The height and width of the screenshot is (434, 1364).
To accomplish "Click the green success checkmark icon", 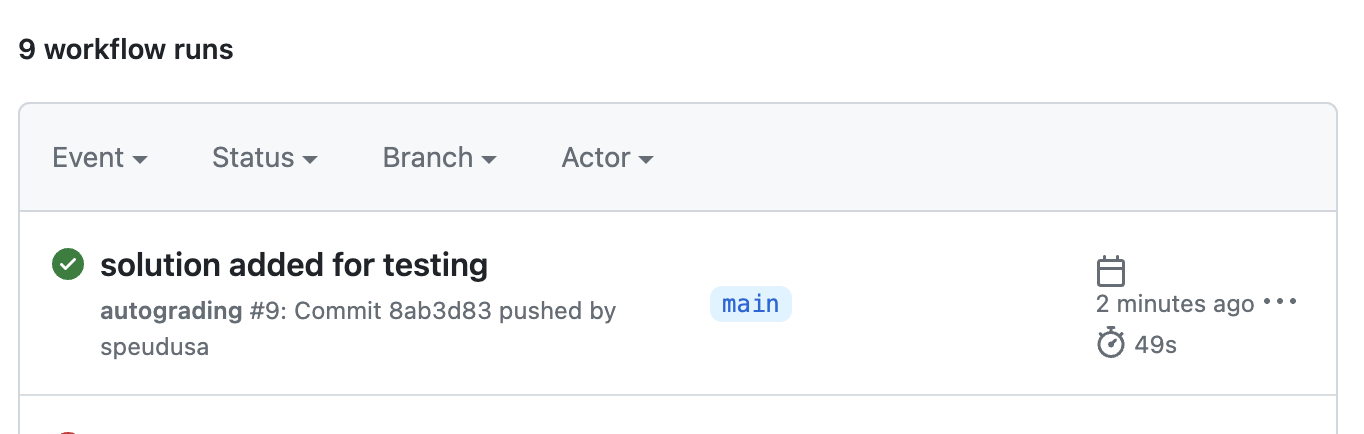I will [x=67, y=265].
